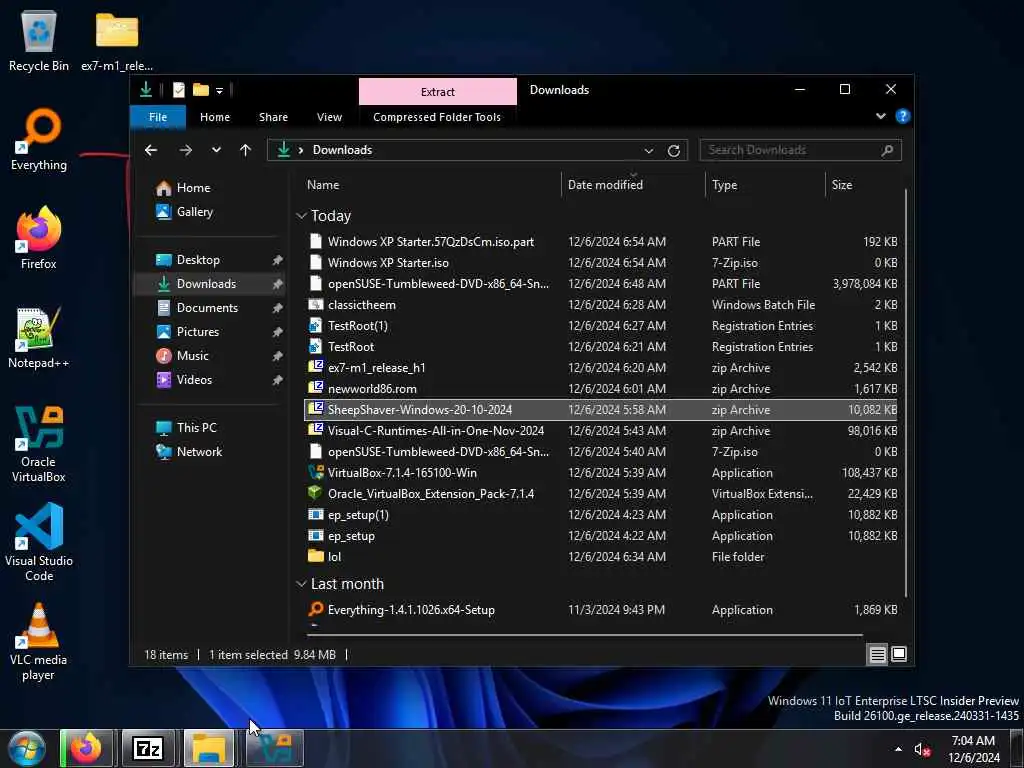Open ex7-m1_rele... folder on desktop
Viewport: 1024px width, 768px height.
[x=117, y=40]
